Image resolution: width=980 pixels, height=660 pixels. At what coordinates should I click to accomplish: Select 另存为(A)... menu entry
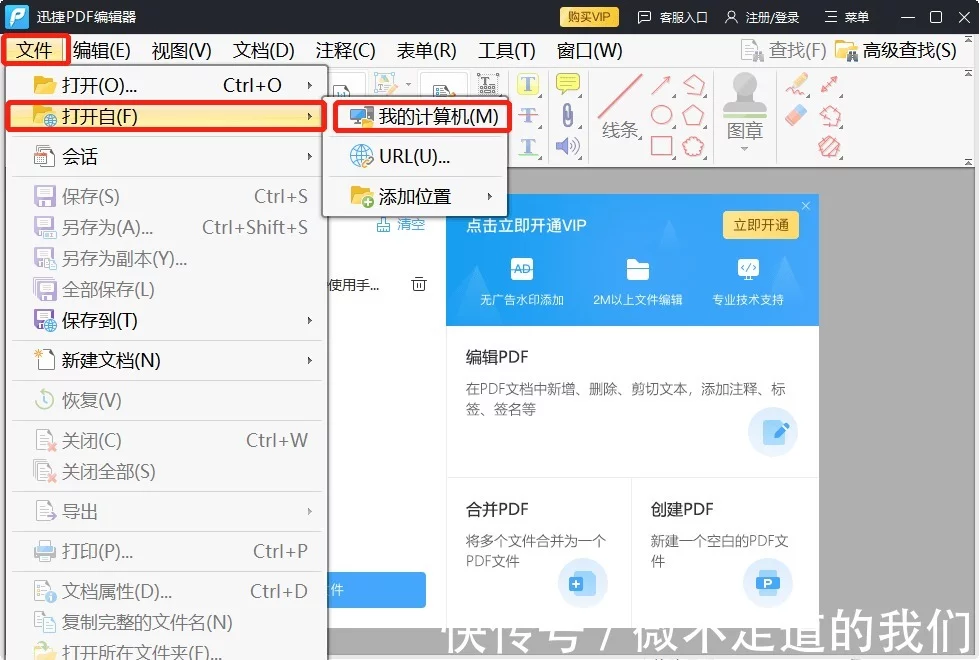point(166,228)
